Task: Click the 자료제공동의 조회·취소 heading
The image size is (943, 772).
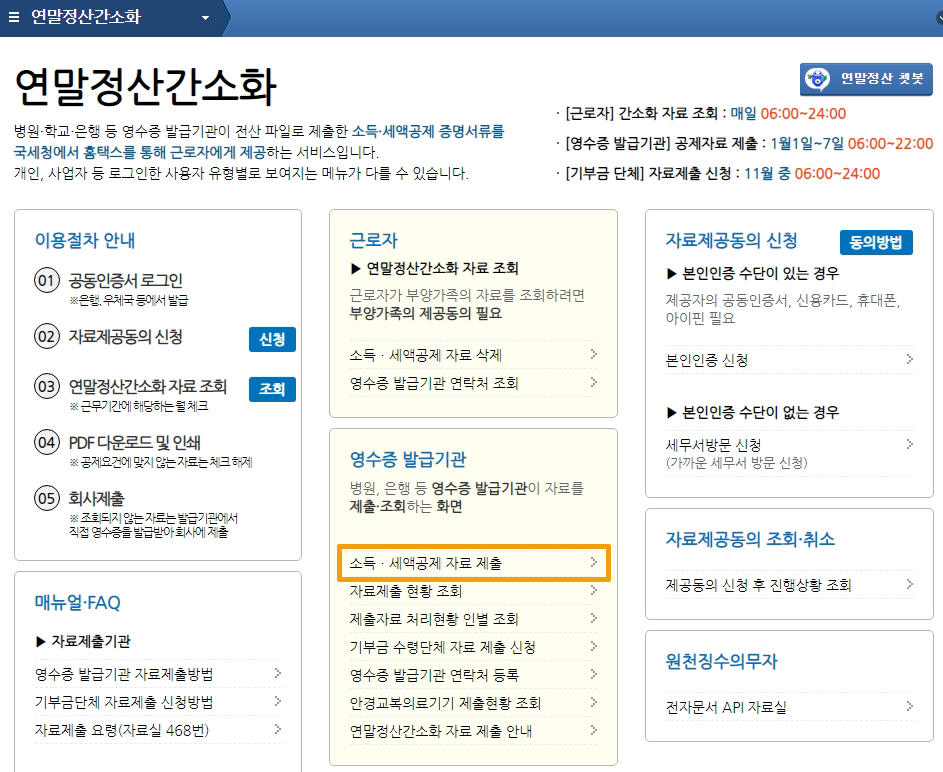Action: point(750,539)
